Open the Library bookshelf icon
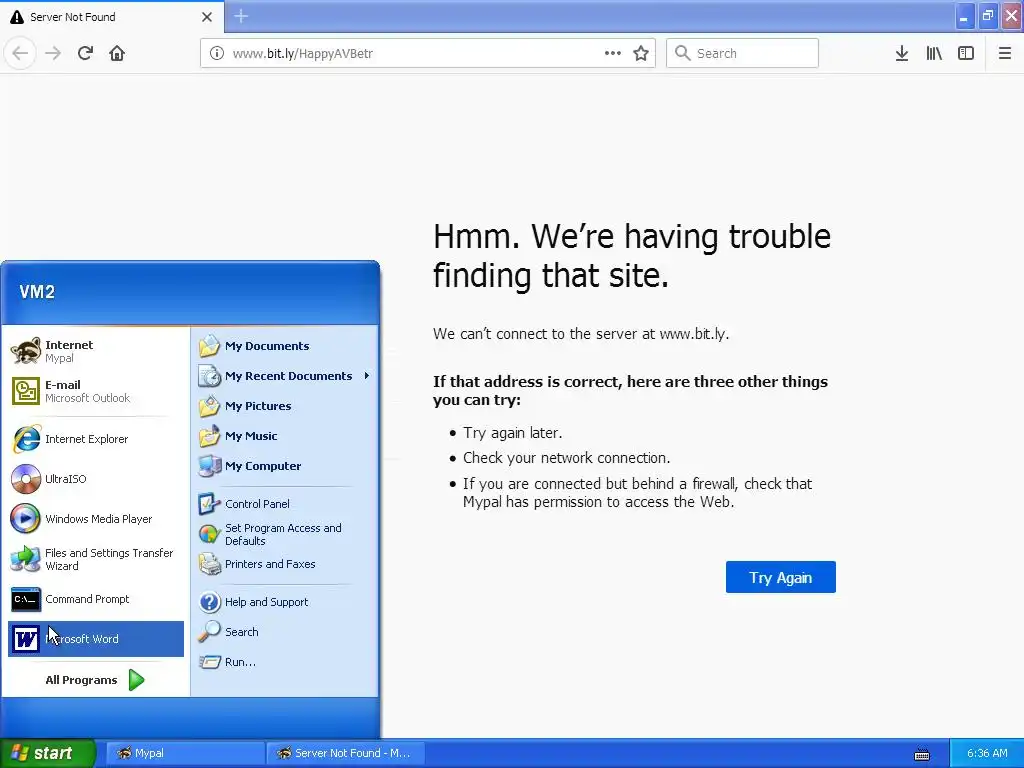This screenshot has height=768, width=1024. point(934,53)
